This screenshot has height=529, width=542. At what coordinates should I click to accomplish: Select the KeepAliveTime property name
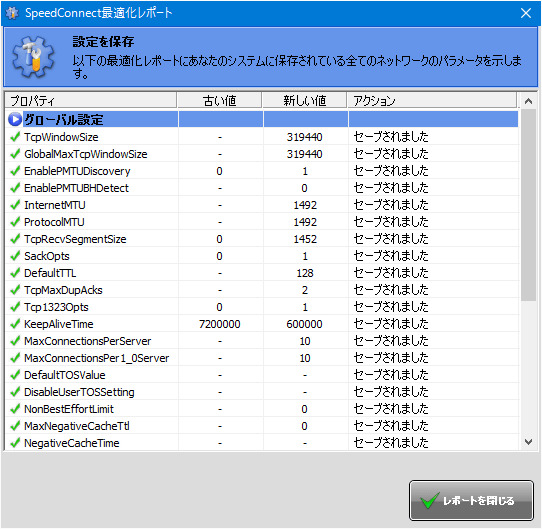point(59,324)
